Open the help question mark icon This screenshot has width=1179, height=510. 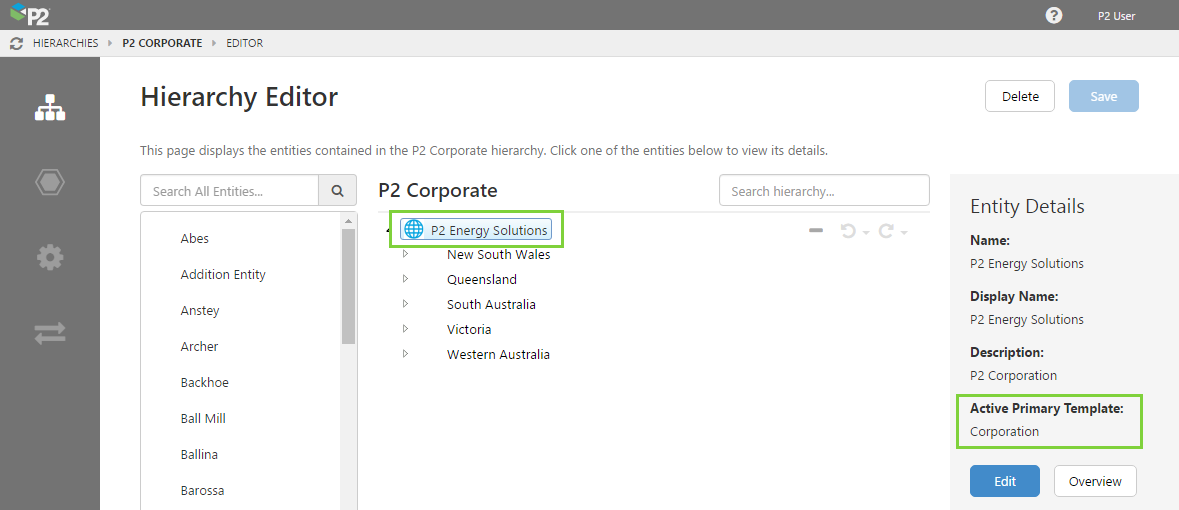point(1053,15)
